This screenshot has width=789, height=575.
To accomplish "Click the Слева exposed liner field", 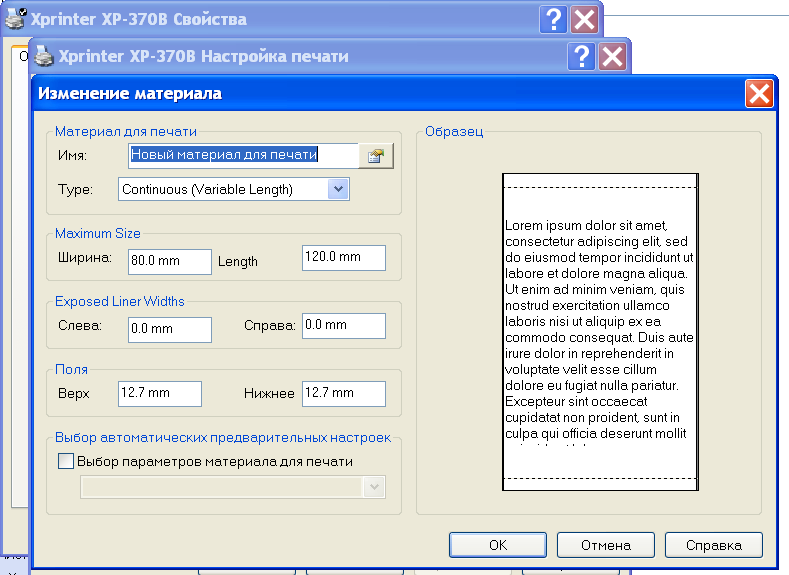I will point(169,329).
